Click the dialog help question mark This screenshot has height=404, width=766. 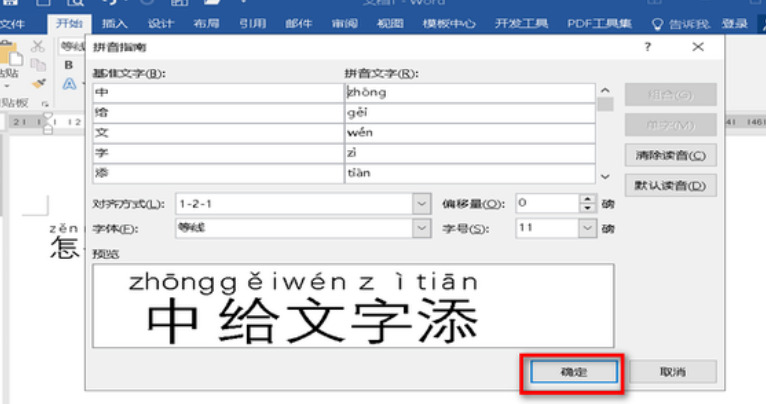tap(648, 47)
